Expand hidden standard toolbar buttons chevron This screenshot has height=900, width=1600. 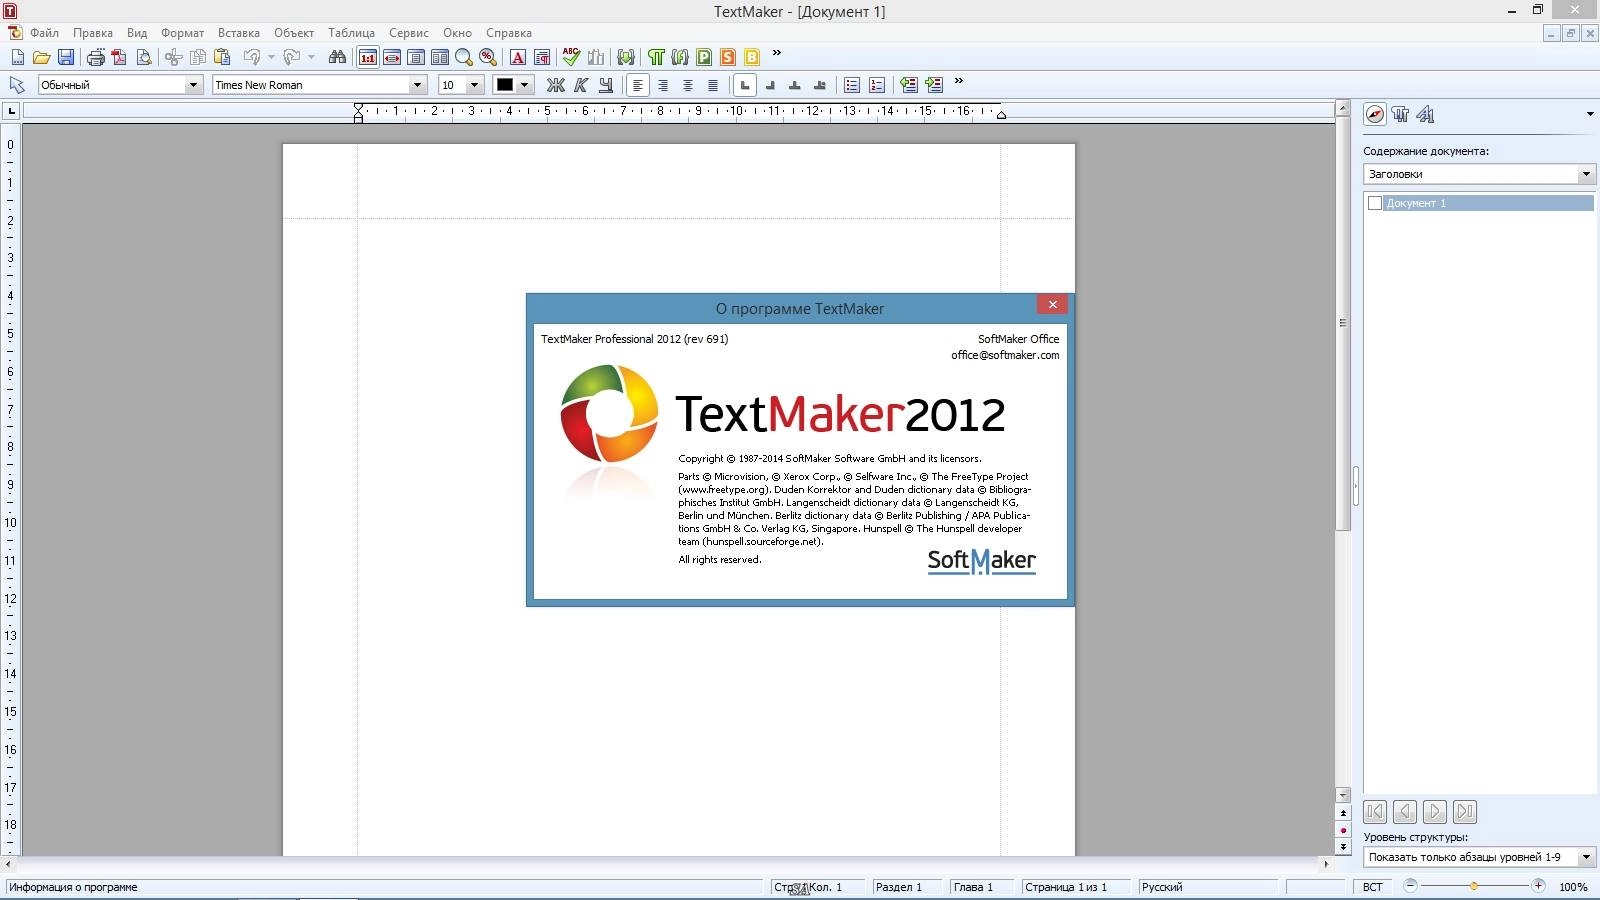pos(777,54)
